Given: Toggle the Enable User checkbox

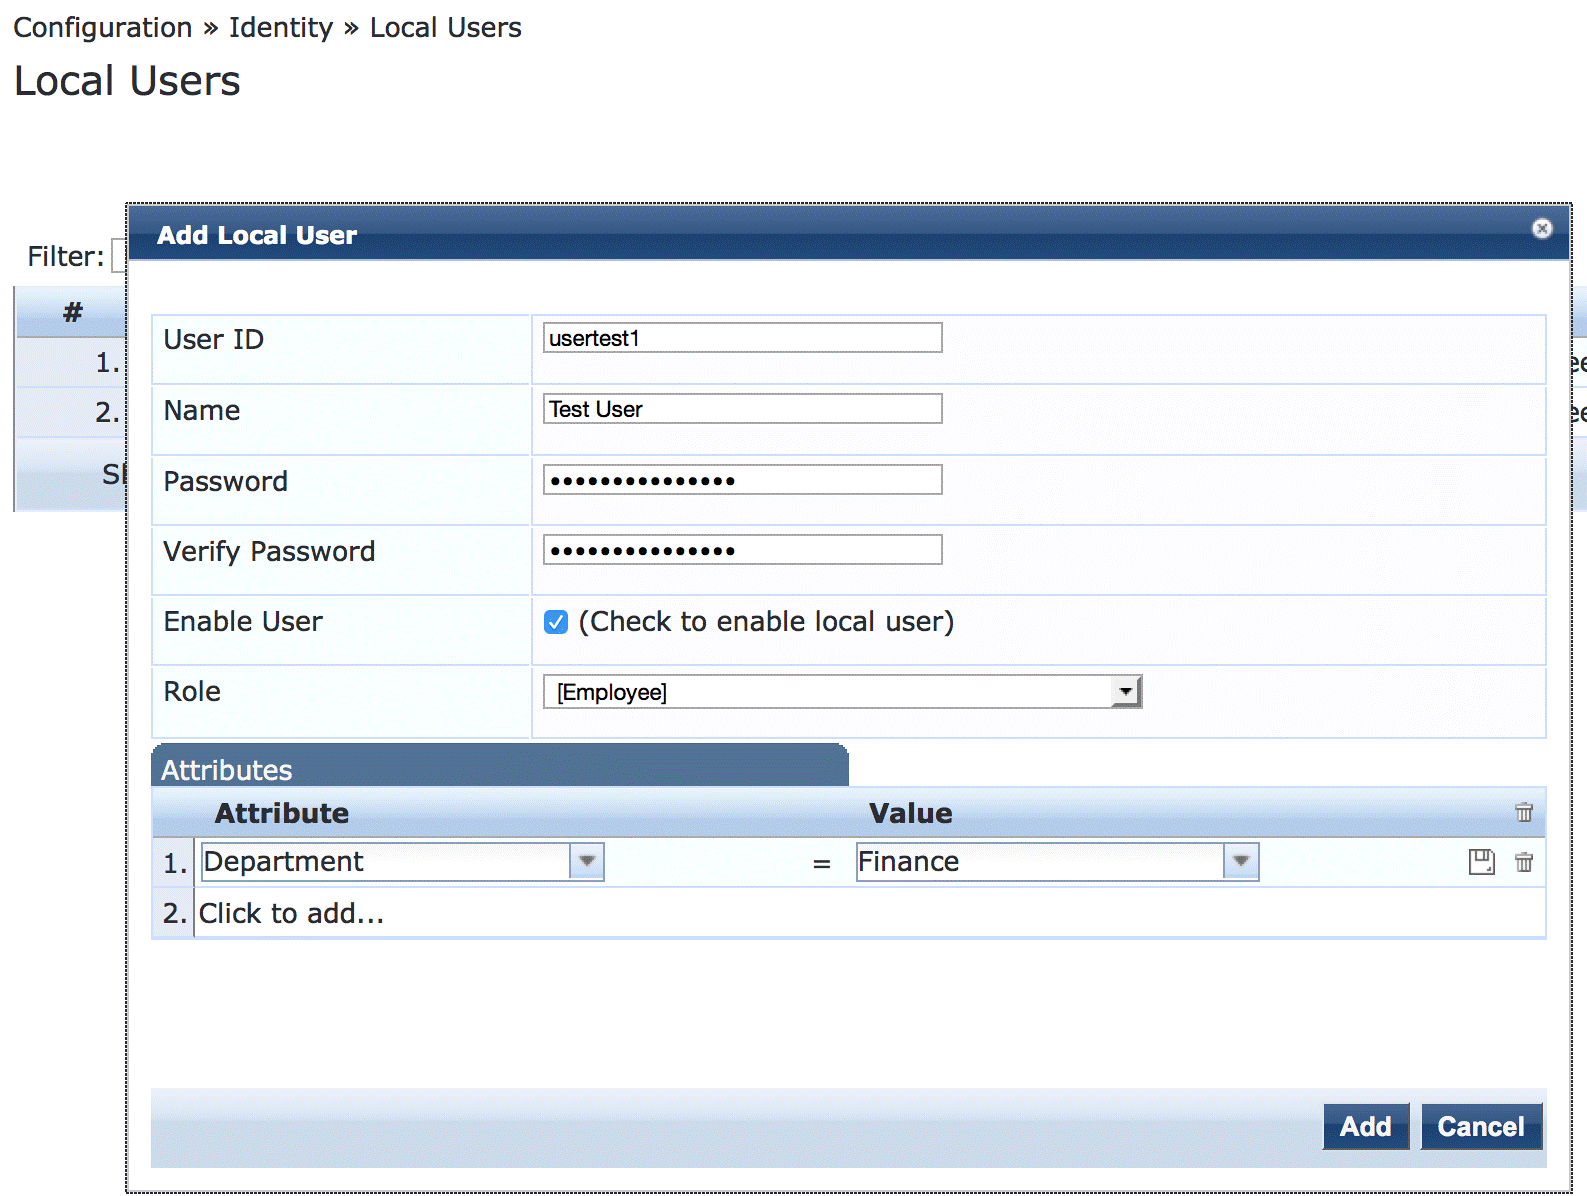Looking at the screenshot, I should [556, 622].
